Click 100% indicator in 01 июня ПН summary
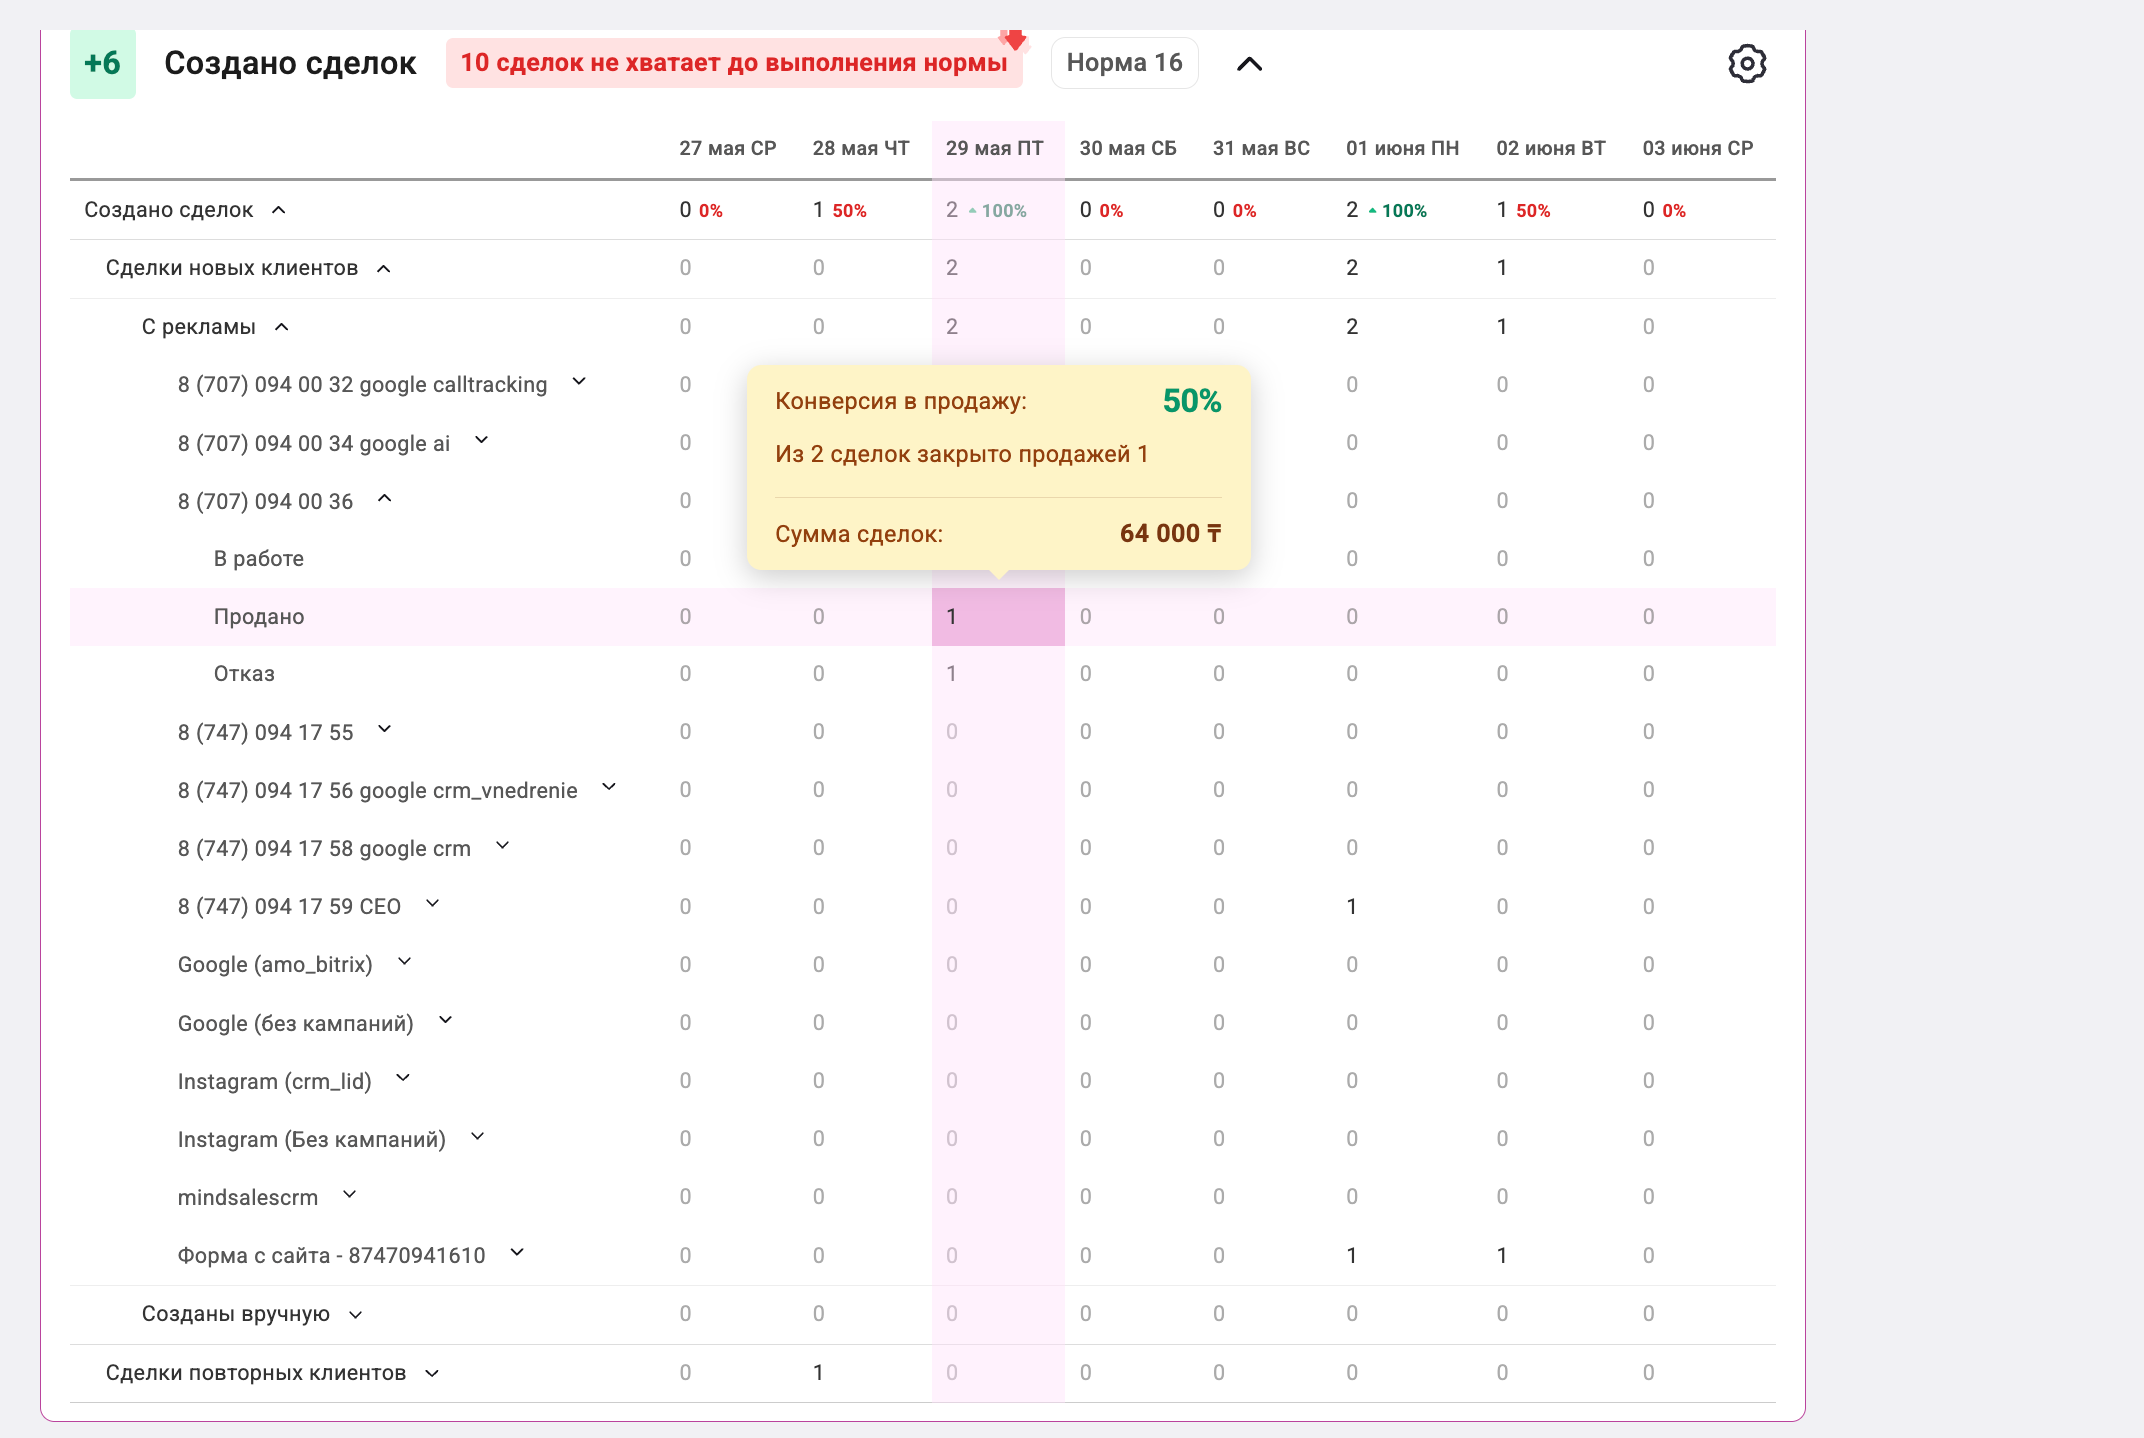Image resolution: width=2144 pixels, height=1438 pixels. click(x=1404, y=211)
